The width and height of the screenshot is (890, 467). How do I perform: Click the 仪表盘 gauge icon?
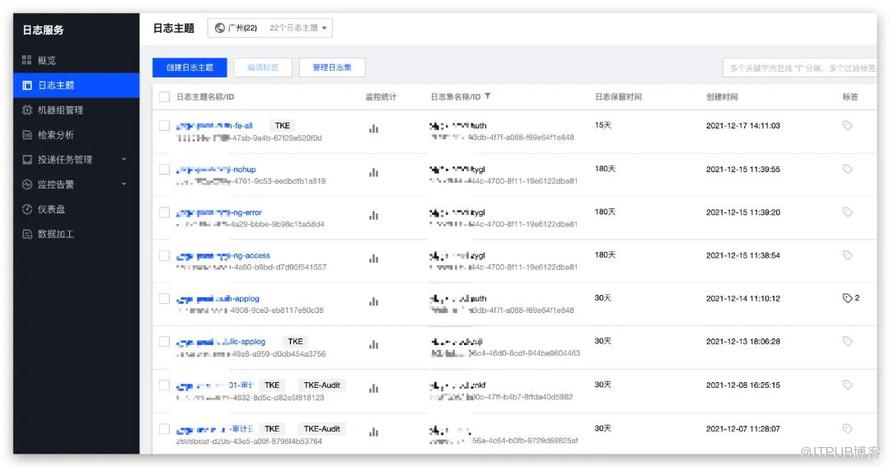27,209
